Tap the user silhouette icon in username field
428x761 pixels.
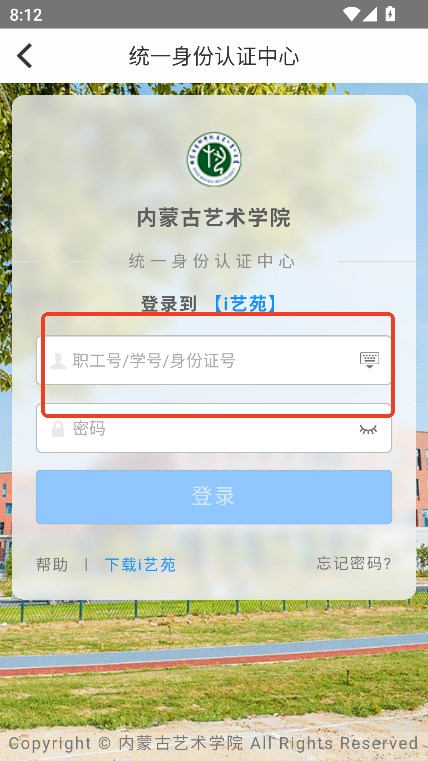[x=58, y=361]
